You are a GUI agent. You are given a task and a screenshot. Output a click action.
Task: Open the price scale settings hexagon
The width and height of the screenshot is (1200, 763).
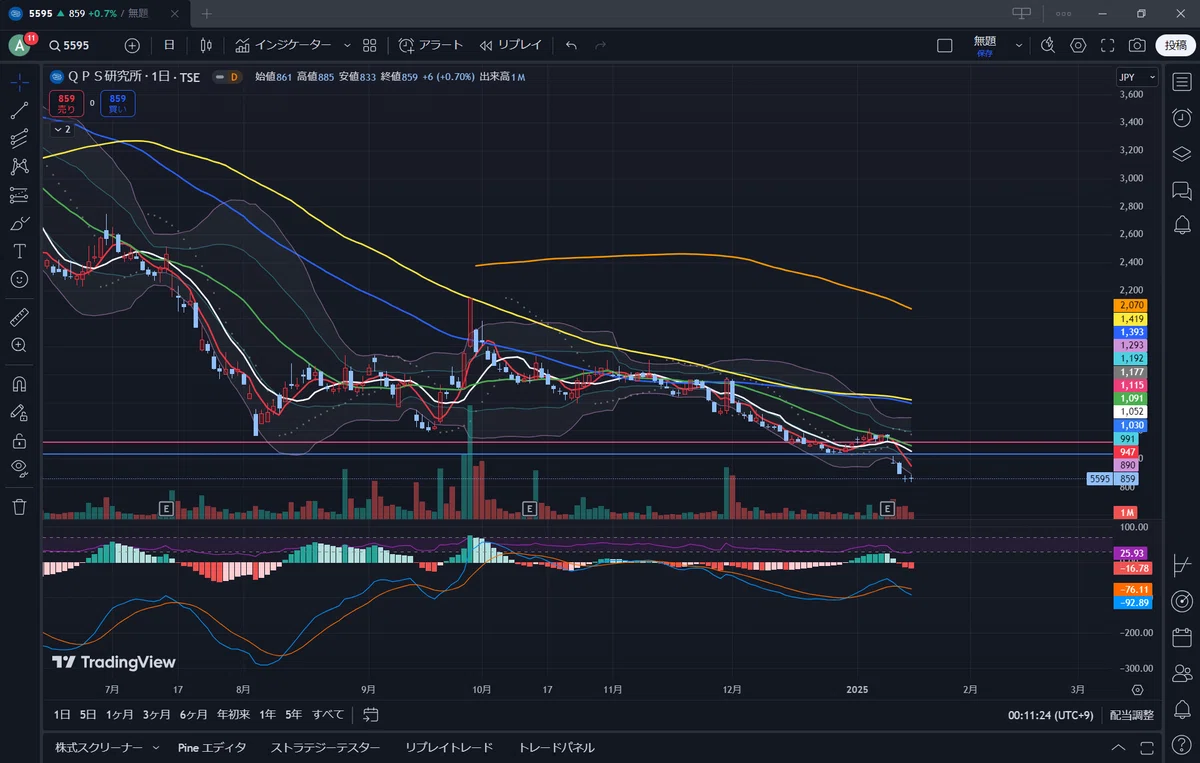point(1137,690)
